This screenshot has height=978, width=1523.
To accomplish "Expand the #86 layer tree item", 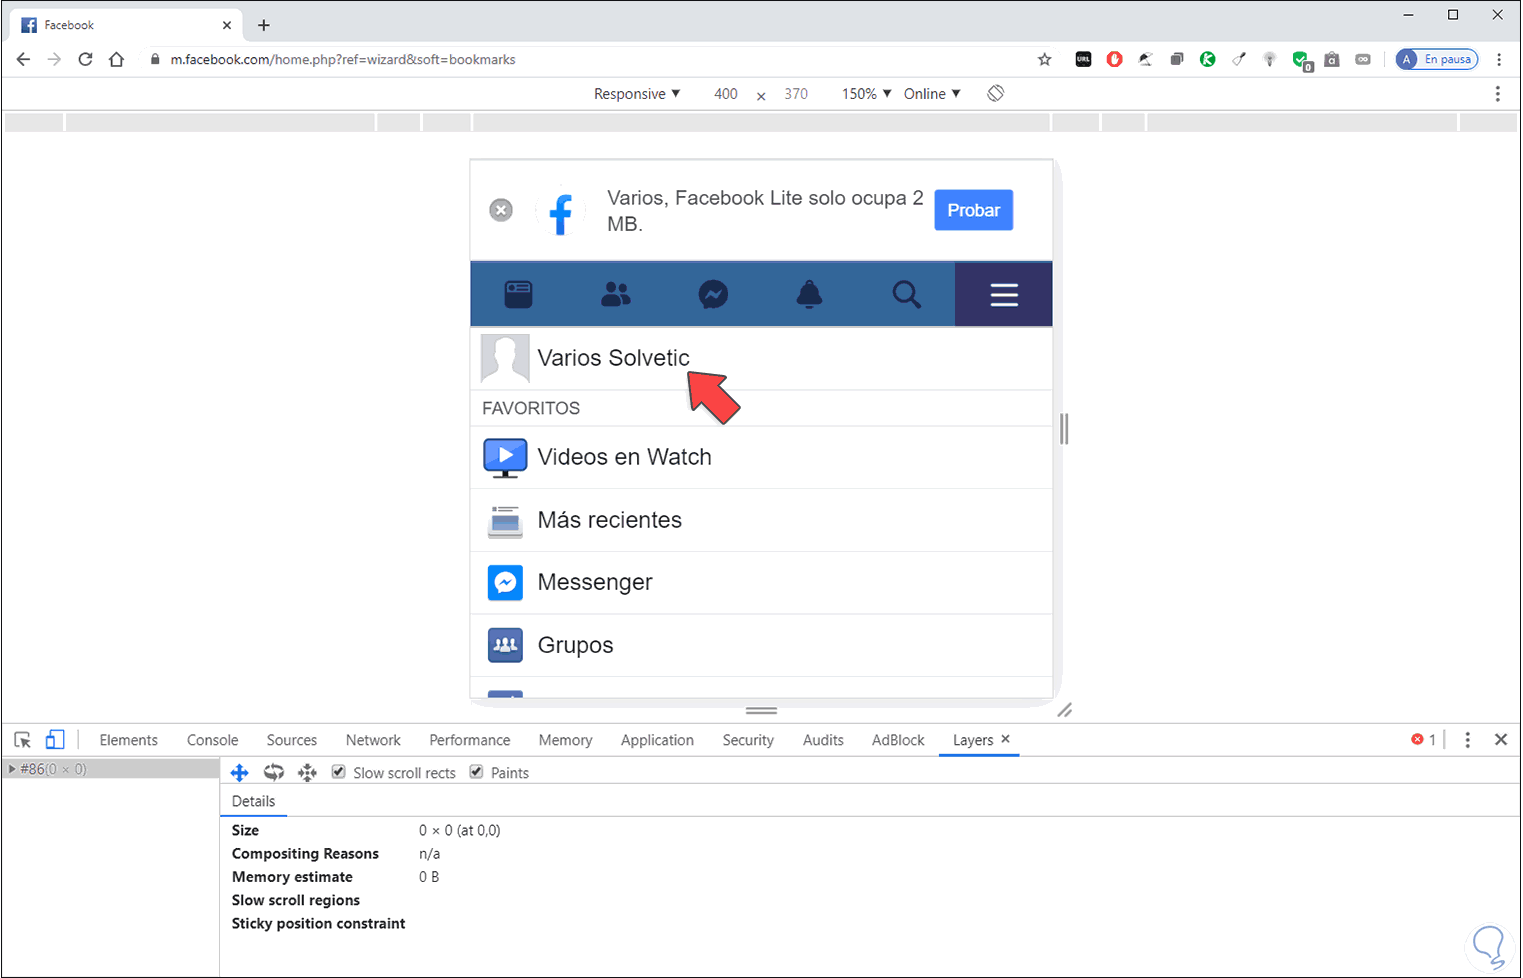I will (x=11, y=769).
